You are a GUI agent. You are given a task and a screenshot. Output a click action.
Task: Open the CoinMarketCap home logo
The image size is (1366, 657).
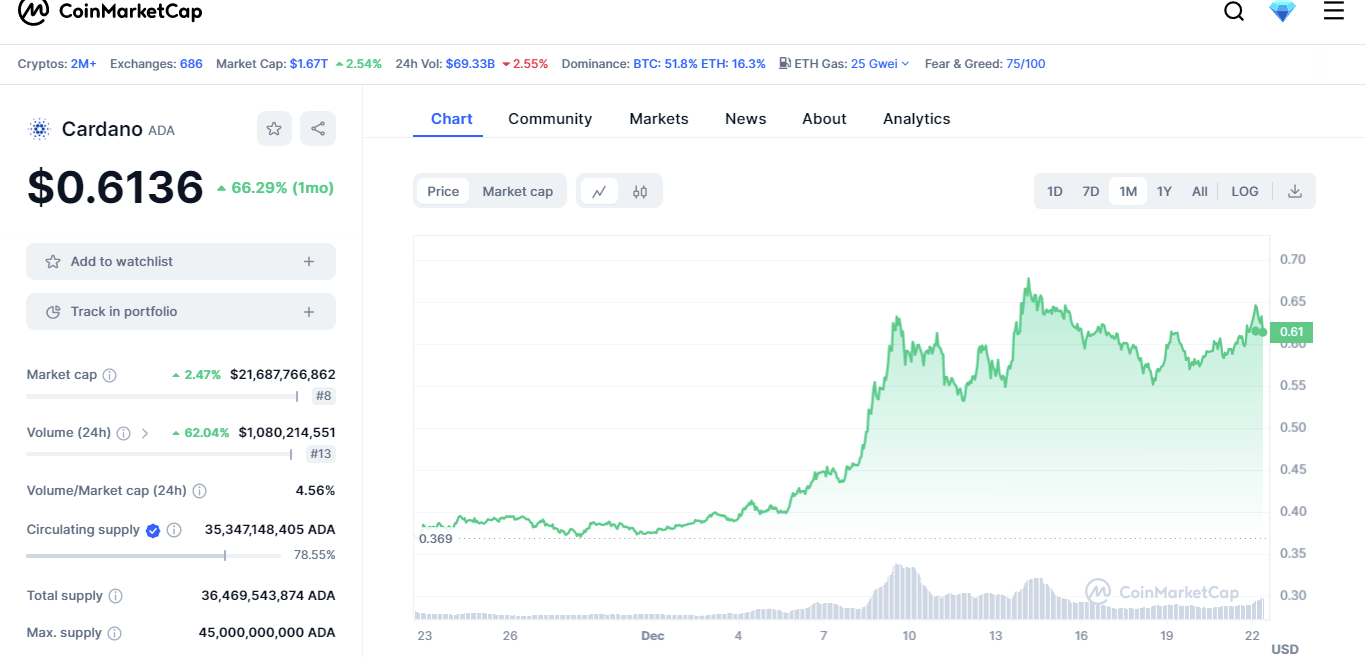[110, 12]
